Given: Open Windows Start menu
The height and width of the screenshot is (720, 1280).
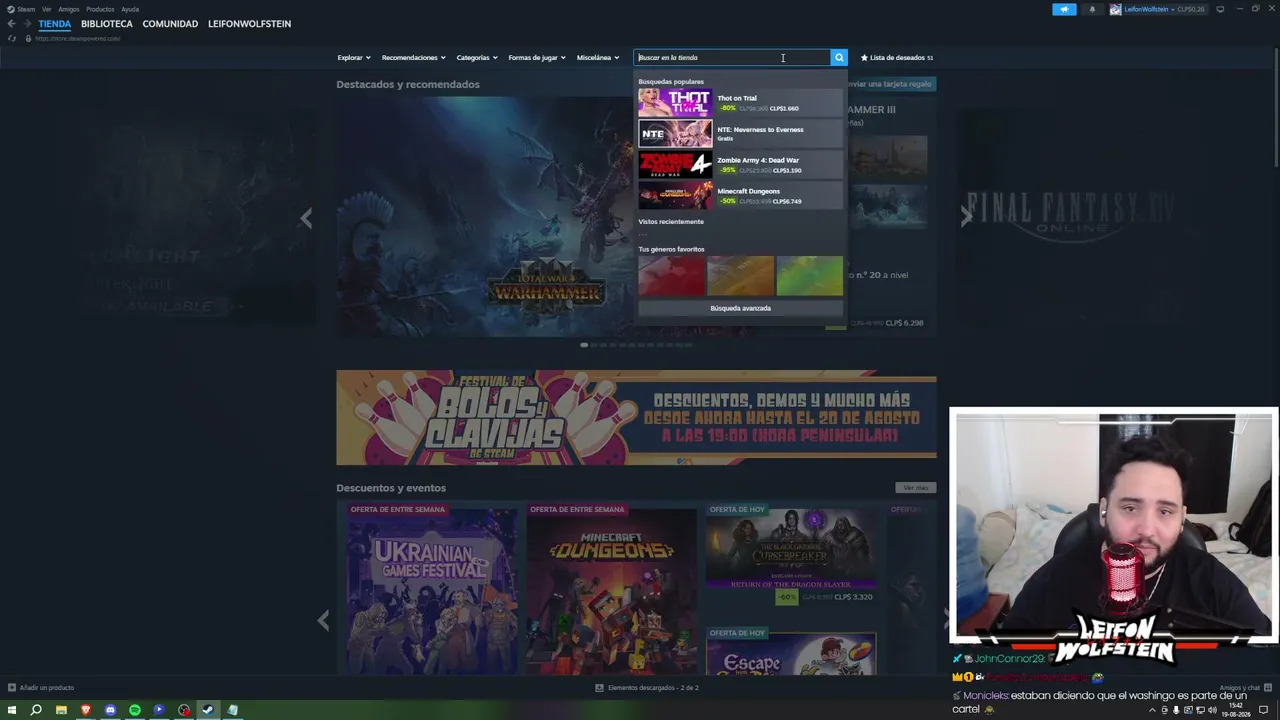Looking at the screenshot, I should pos(11,710).
